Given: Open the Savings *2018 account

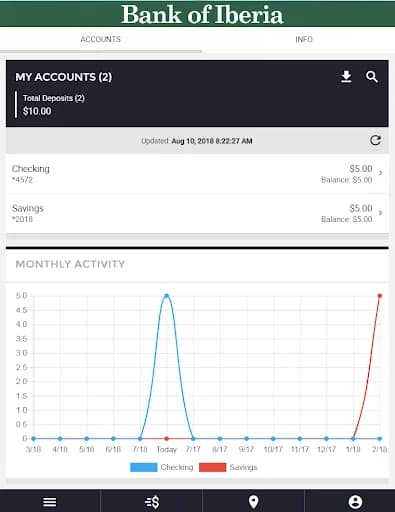Looking at the screenshot, I should pos(197,213).
